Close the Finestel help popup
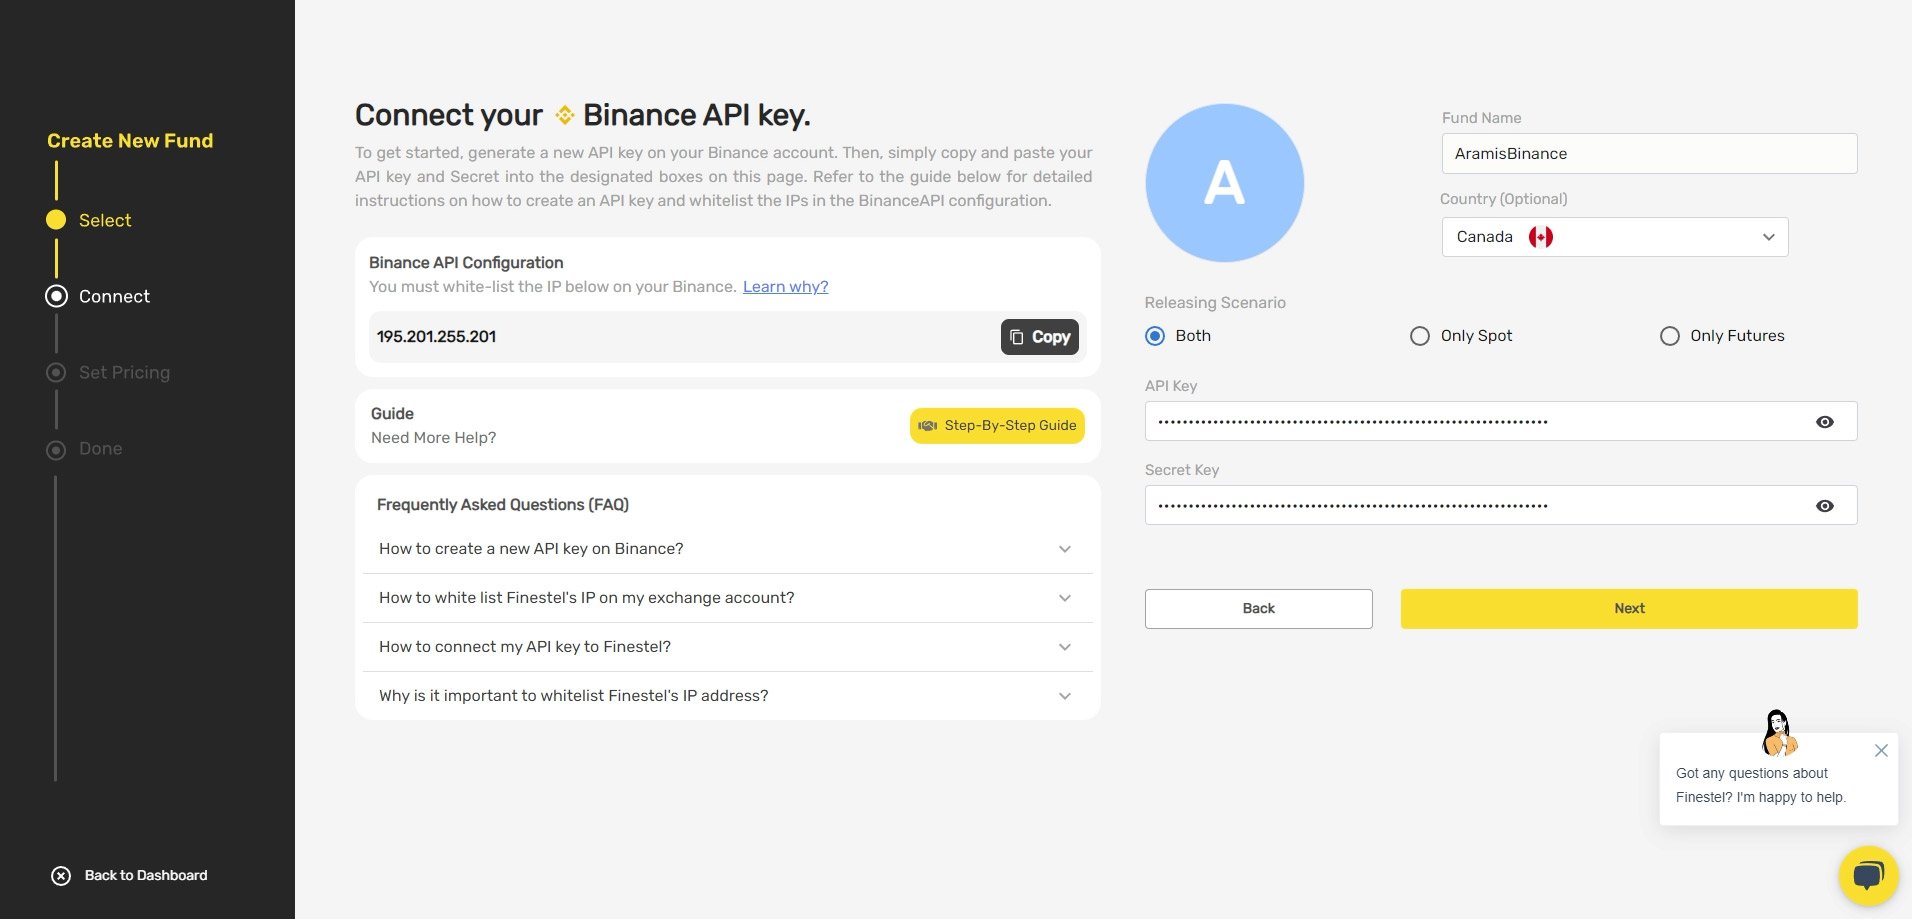 1881,751
